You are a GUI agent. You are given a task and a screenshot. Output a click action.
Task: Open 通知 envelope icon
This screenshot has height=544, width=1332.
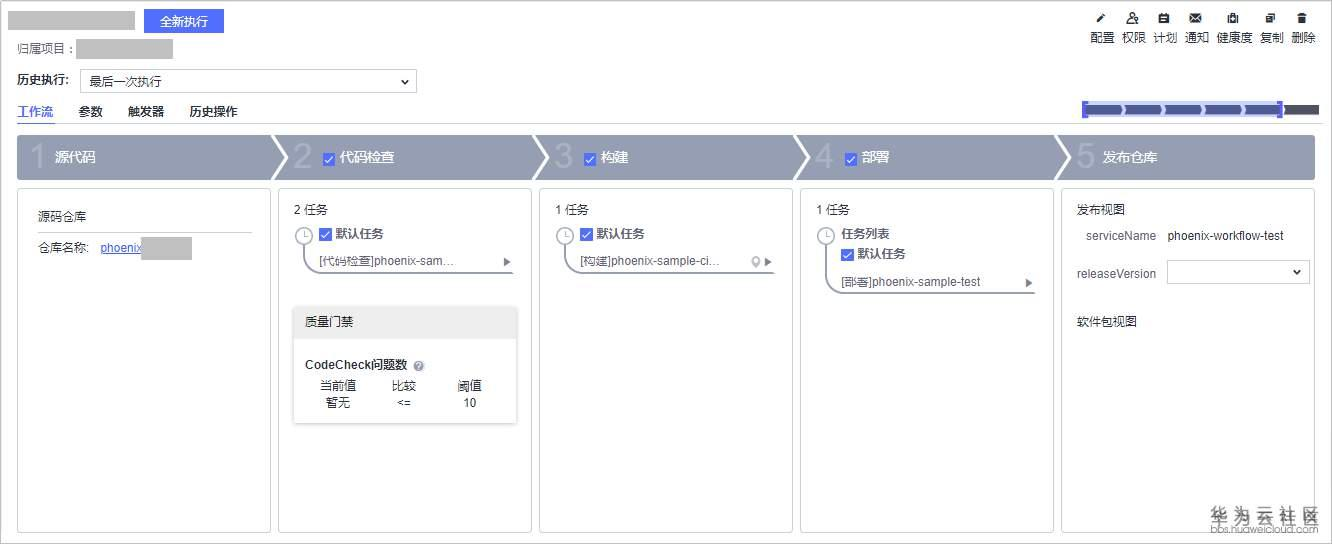(x=1196, y=18)
